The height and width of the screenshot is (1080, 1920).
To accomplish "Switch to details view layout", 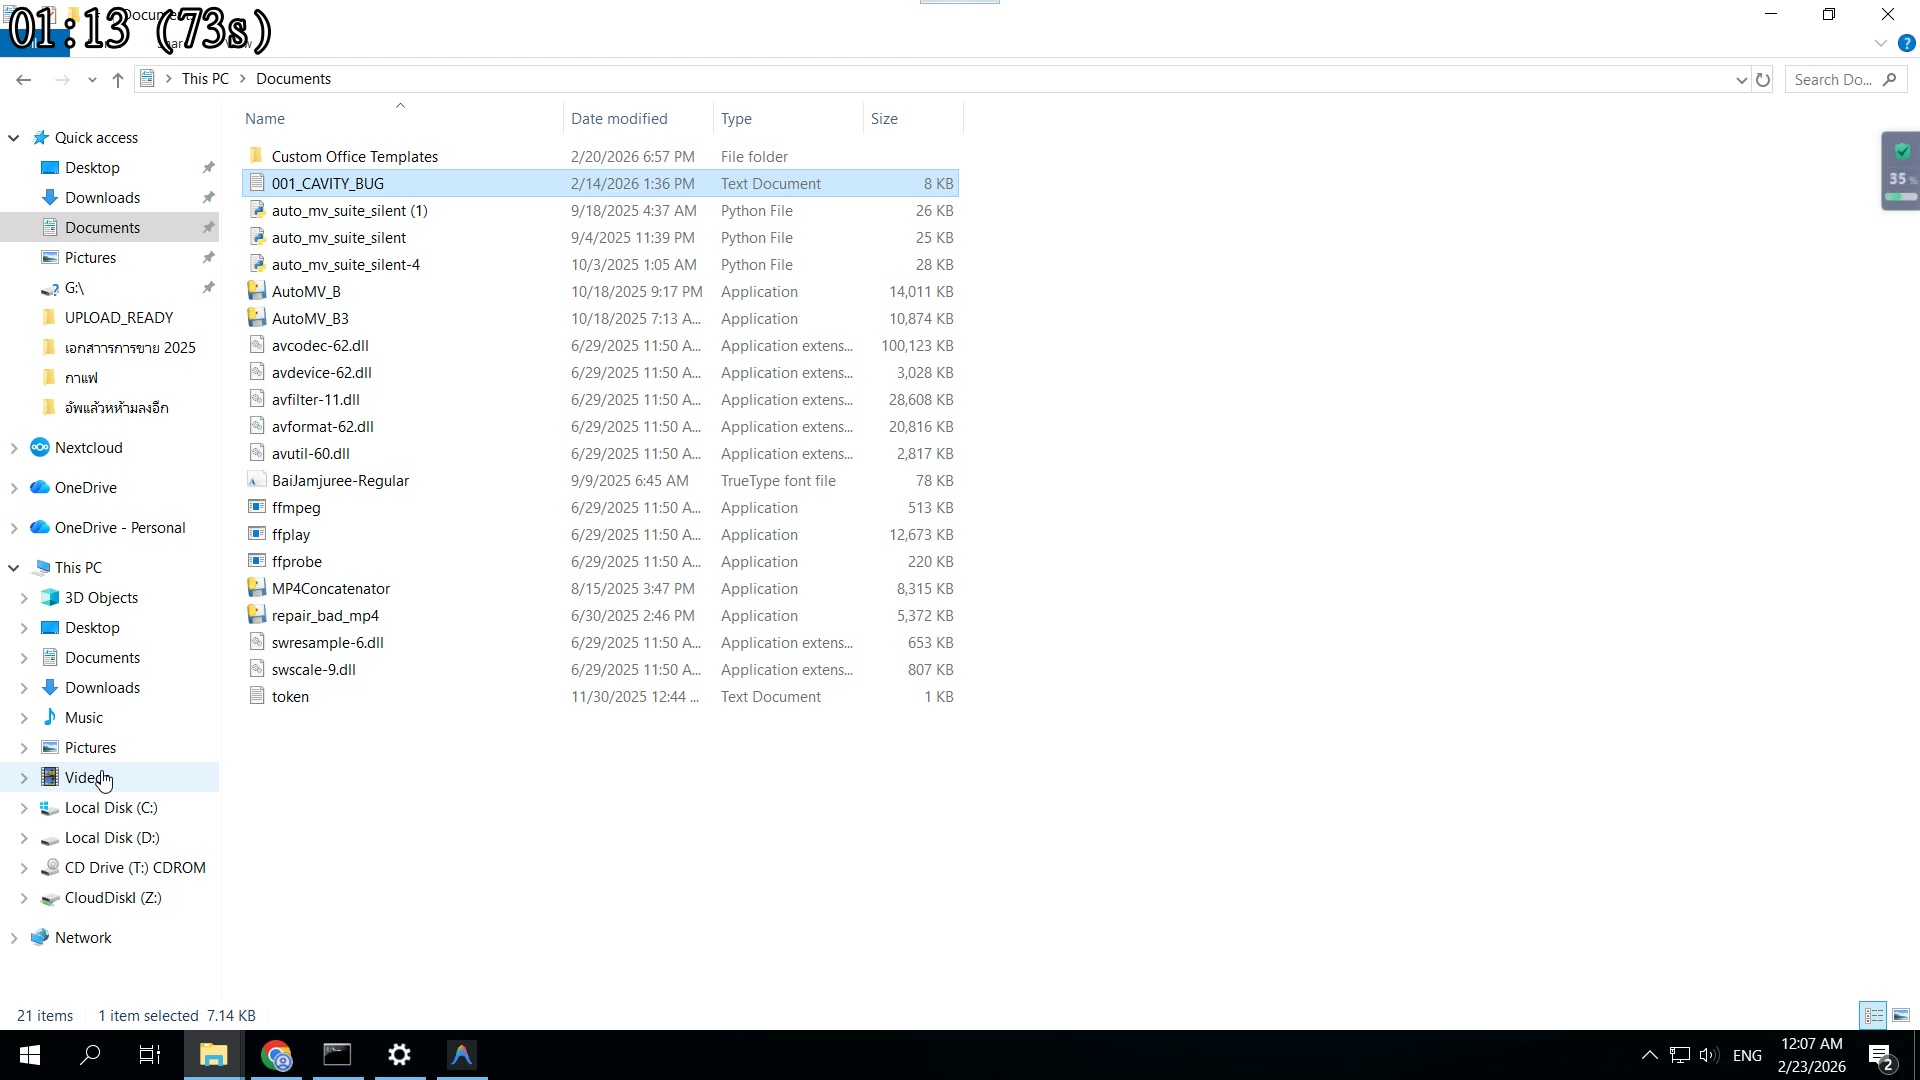I will click(x=1873, y=1016).
